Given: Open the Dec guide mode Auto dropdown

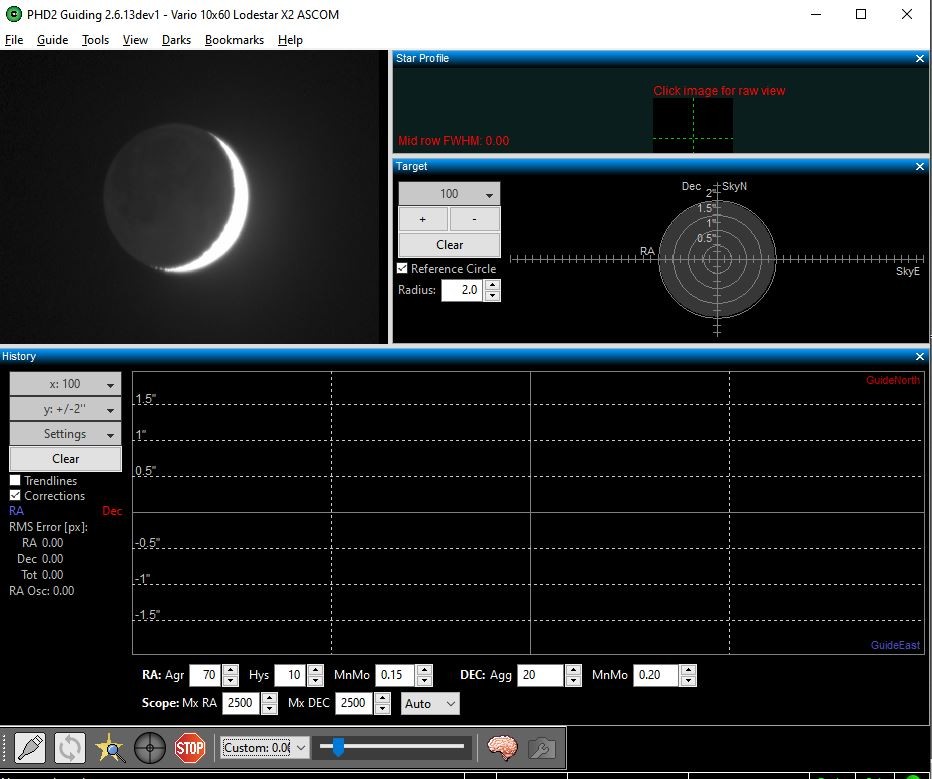Looking at the screenshot, I should (x=430, y=704).
